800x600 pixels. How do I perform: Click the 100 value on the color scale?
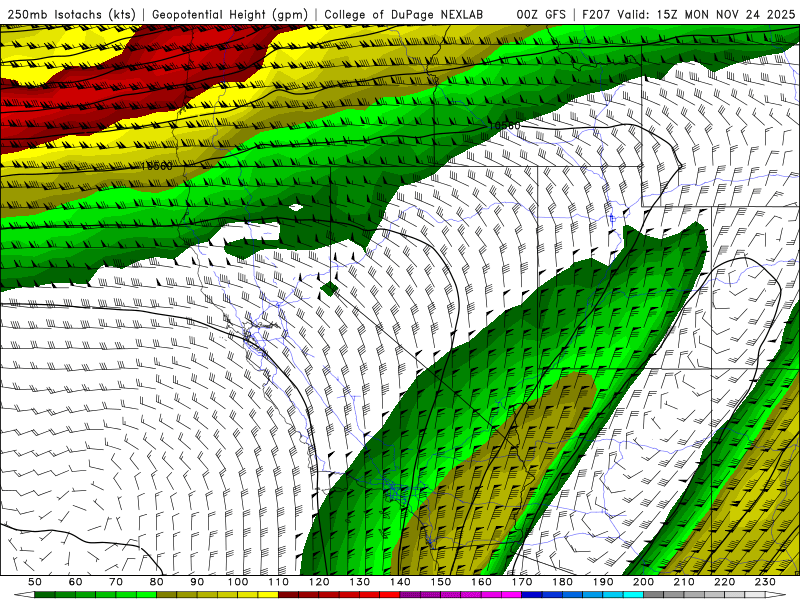click(238, 582)
